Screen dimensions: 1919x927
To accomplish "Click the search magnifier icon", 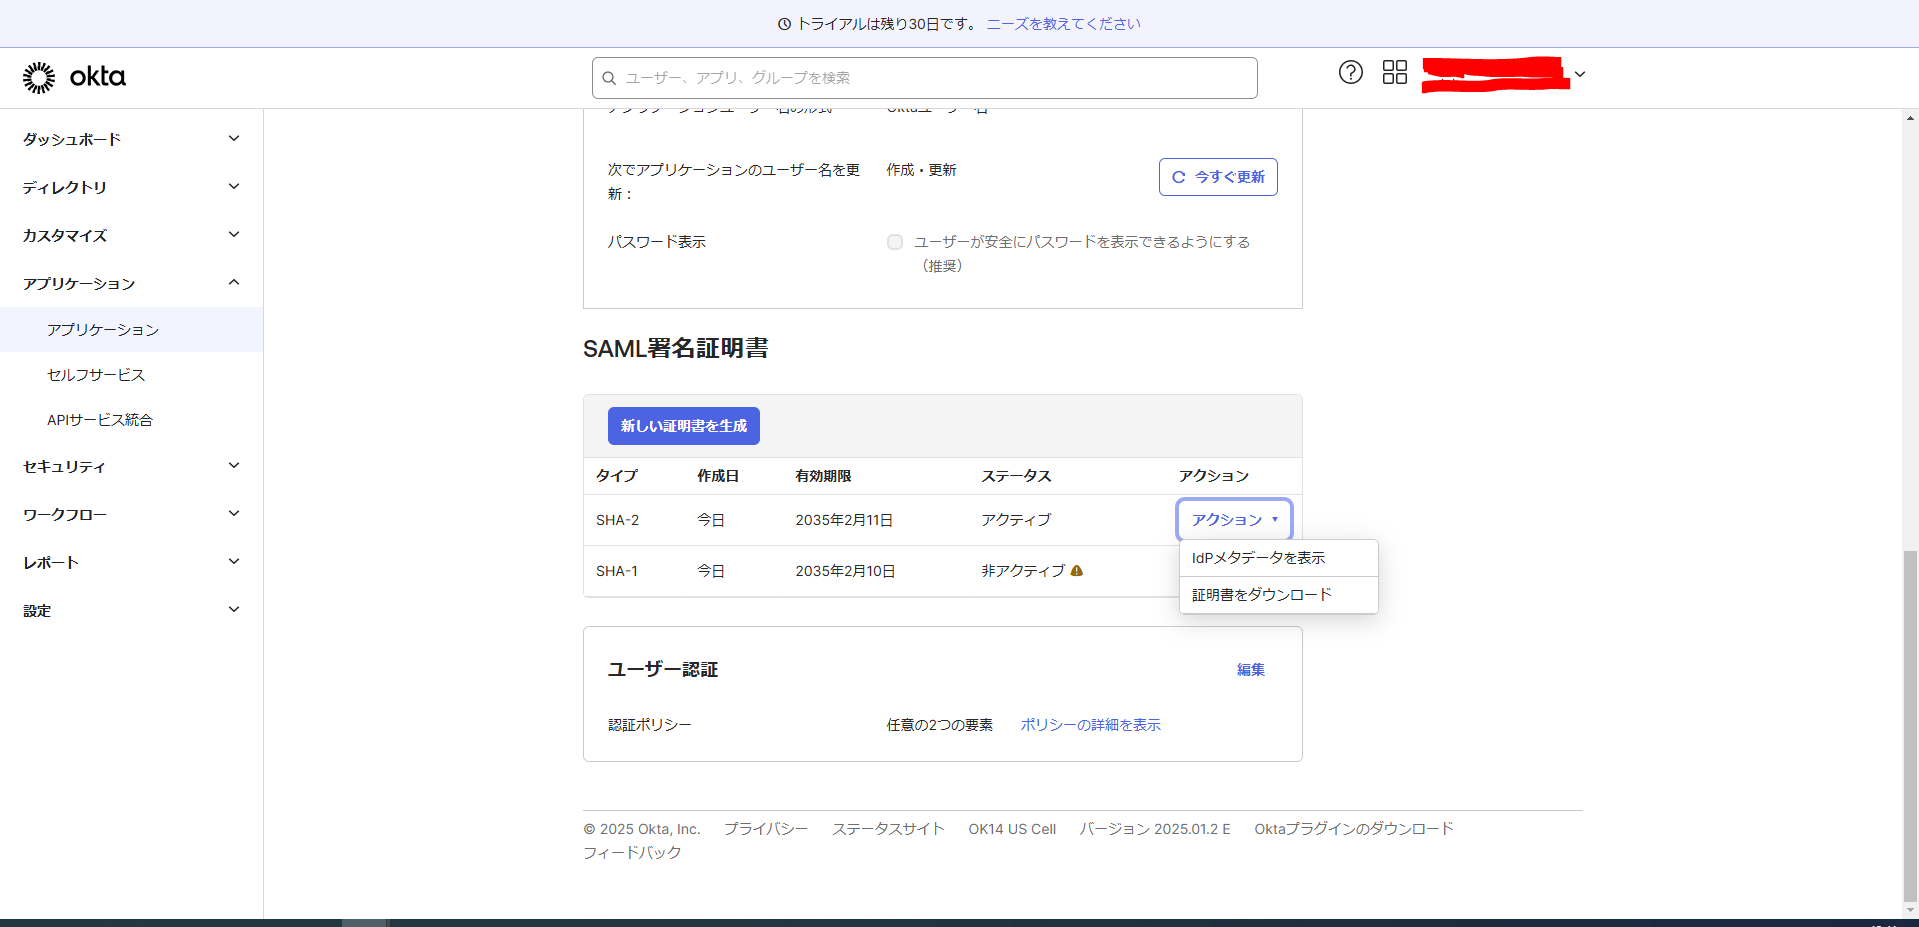I will pos(609,78).
